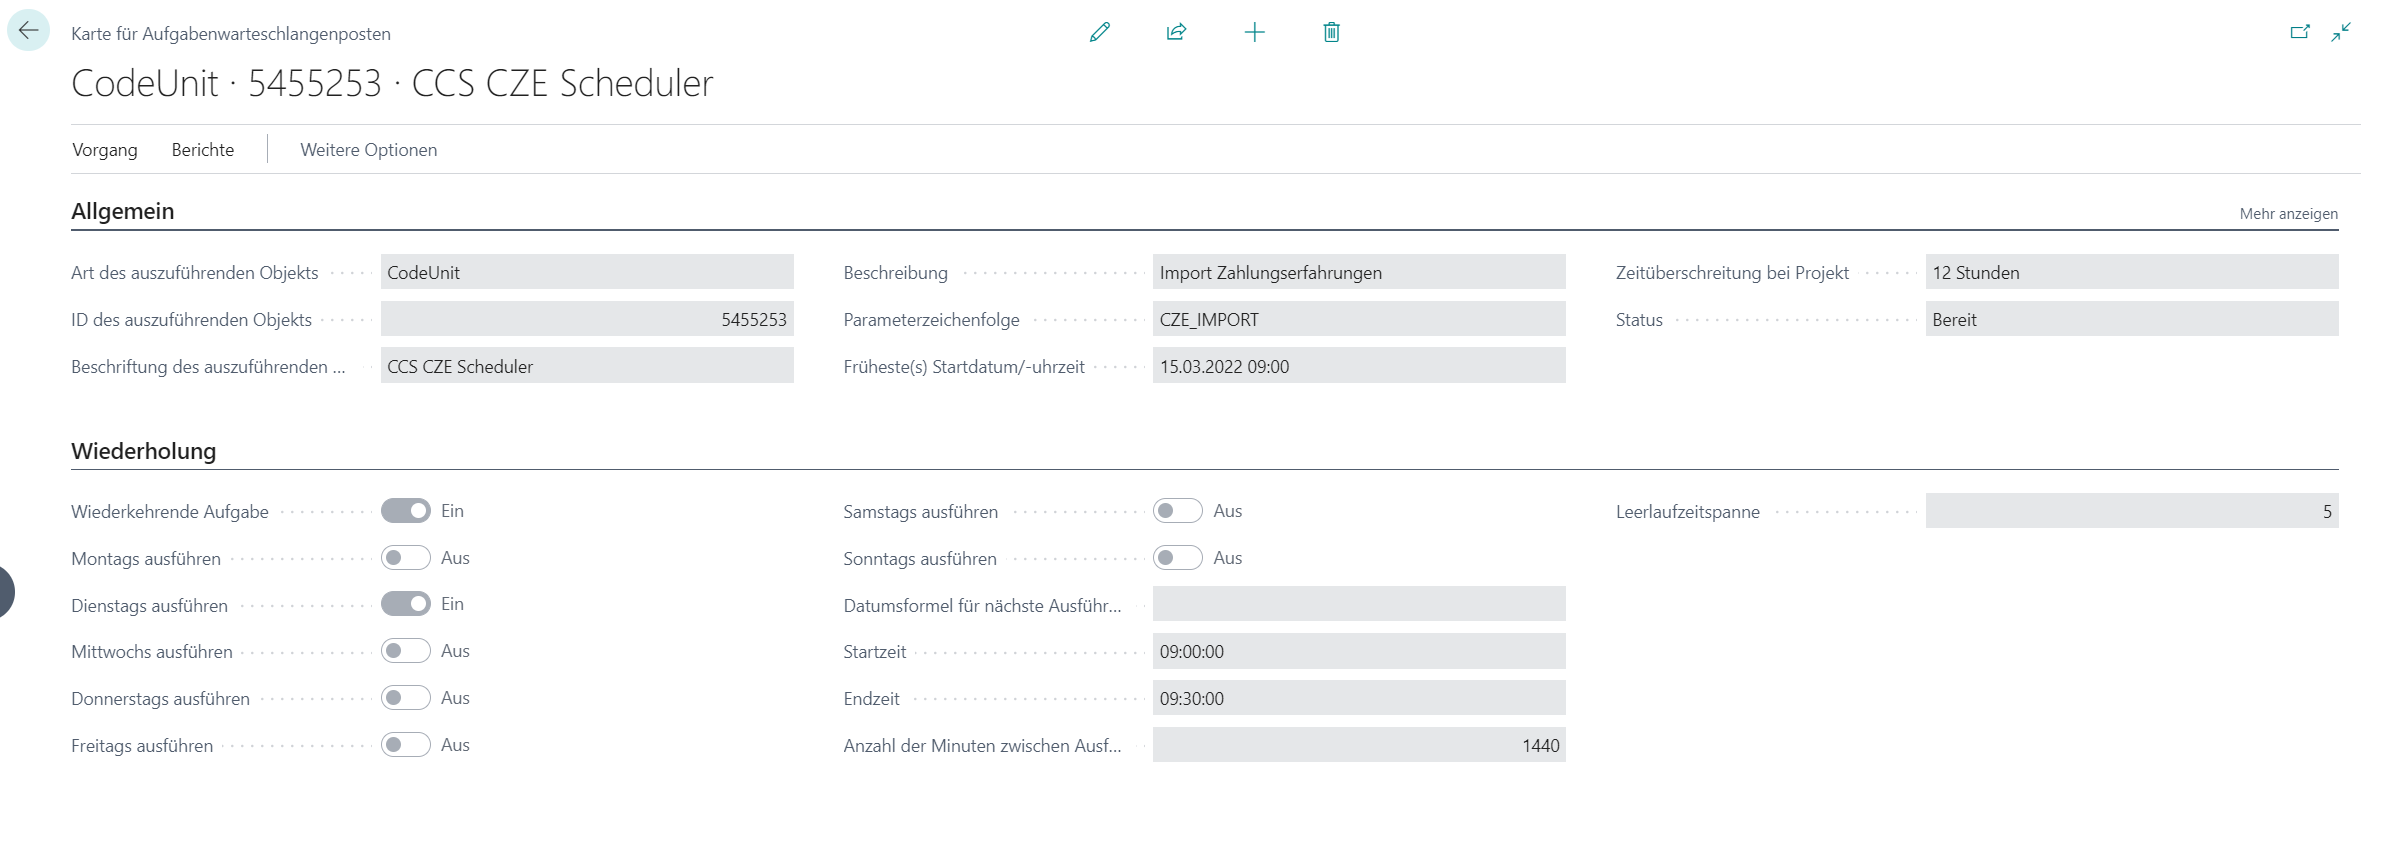Open the Berichte menu
2385x854 pixels.
tap(202, 150)
